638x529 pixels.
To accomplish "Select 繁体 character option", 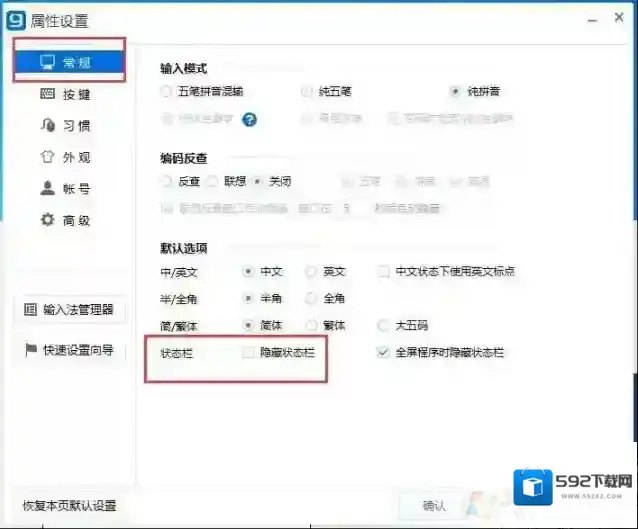I will (x=311, y=325).
